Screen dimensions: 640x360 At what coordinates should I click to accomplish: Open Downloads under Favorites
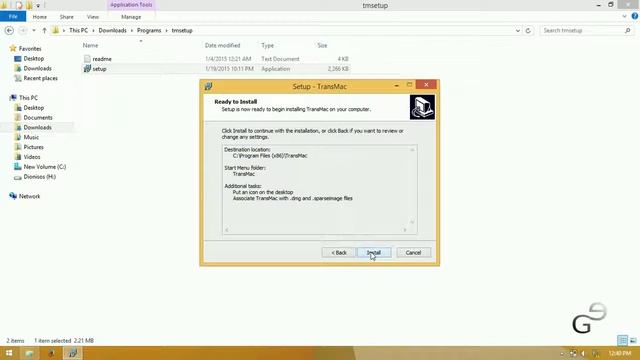click(x=38, y=69)
